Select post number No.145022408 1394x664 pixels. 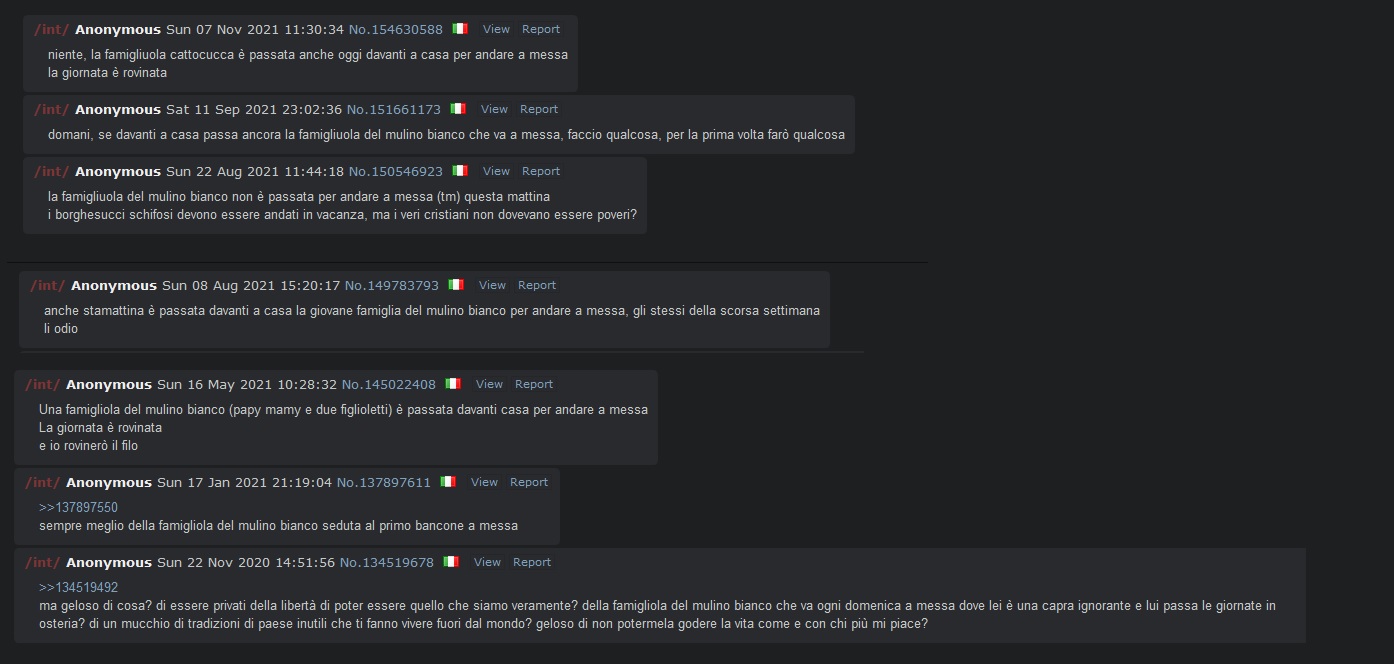coord(389,384)
